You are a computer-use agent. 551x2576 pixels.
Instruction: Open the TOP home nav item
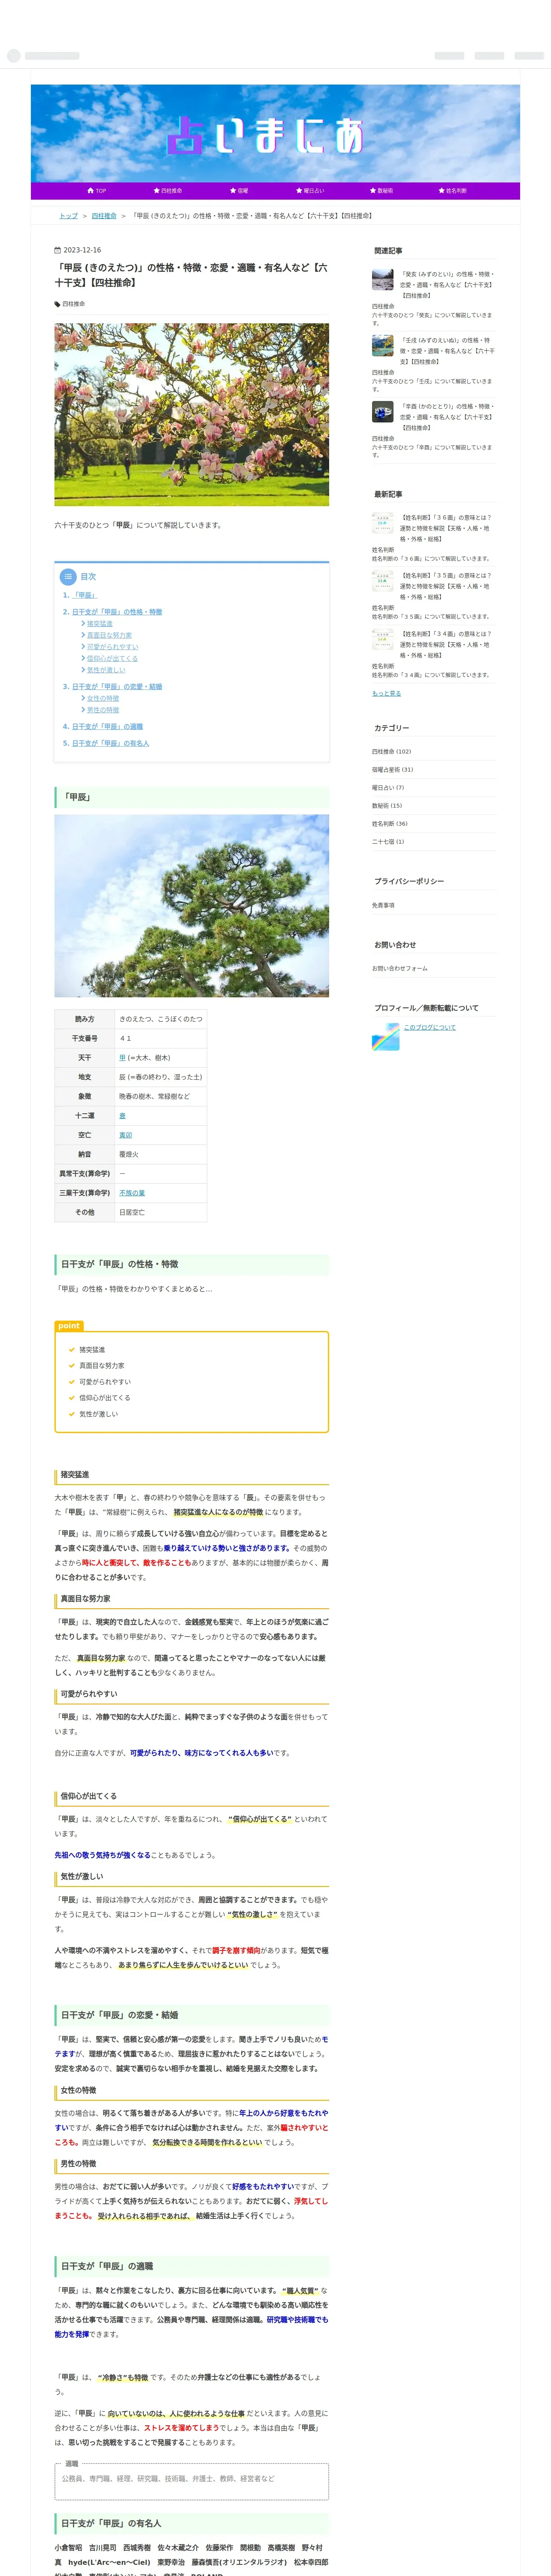point(97,191)
